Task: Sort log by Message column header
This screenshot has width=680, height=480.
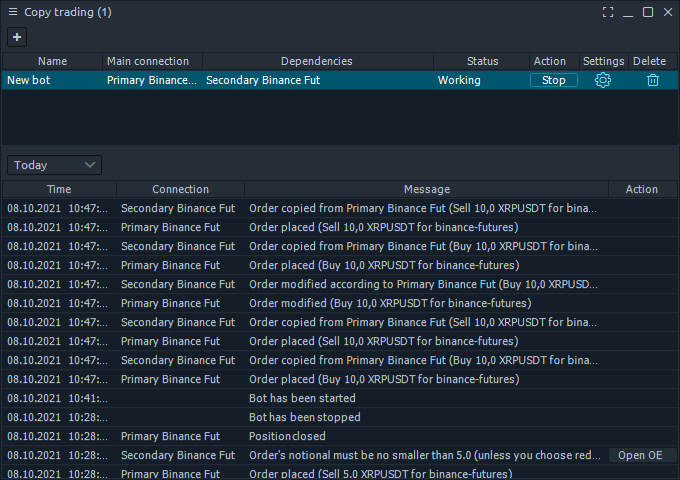Action: pyautogui.click(x=427, y=189)
